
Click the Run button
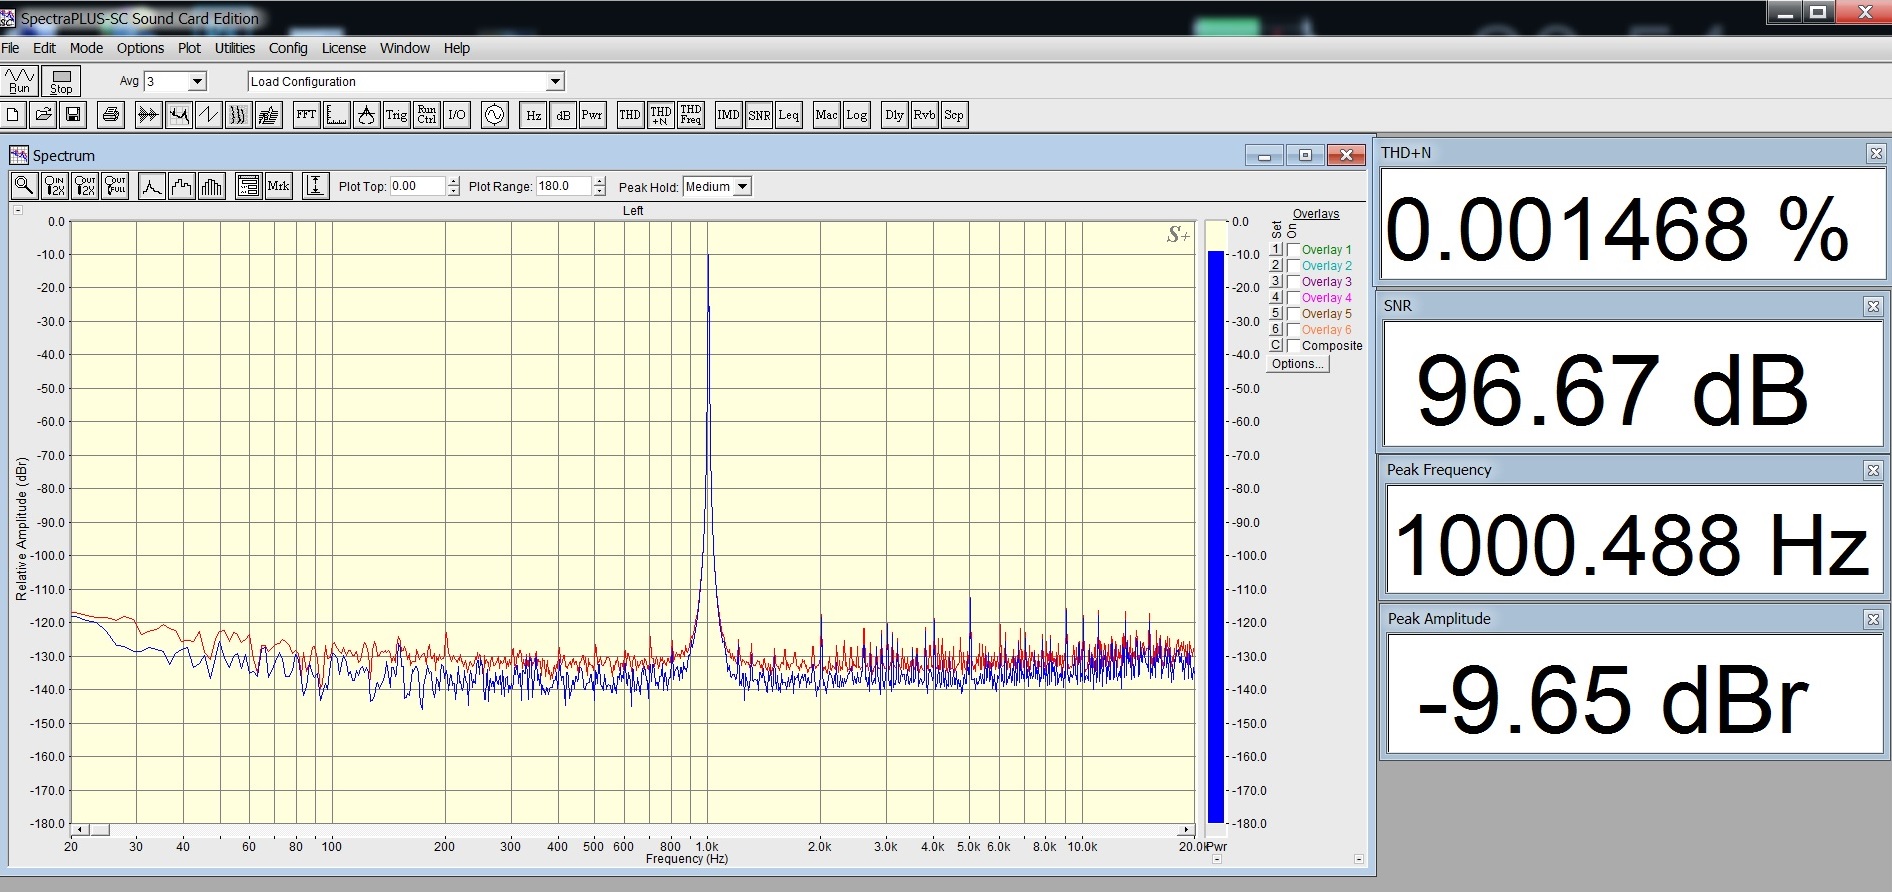[x=19, y=81]
